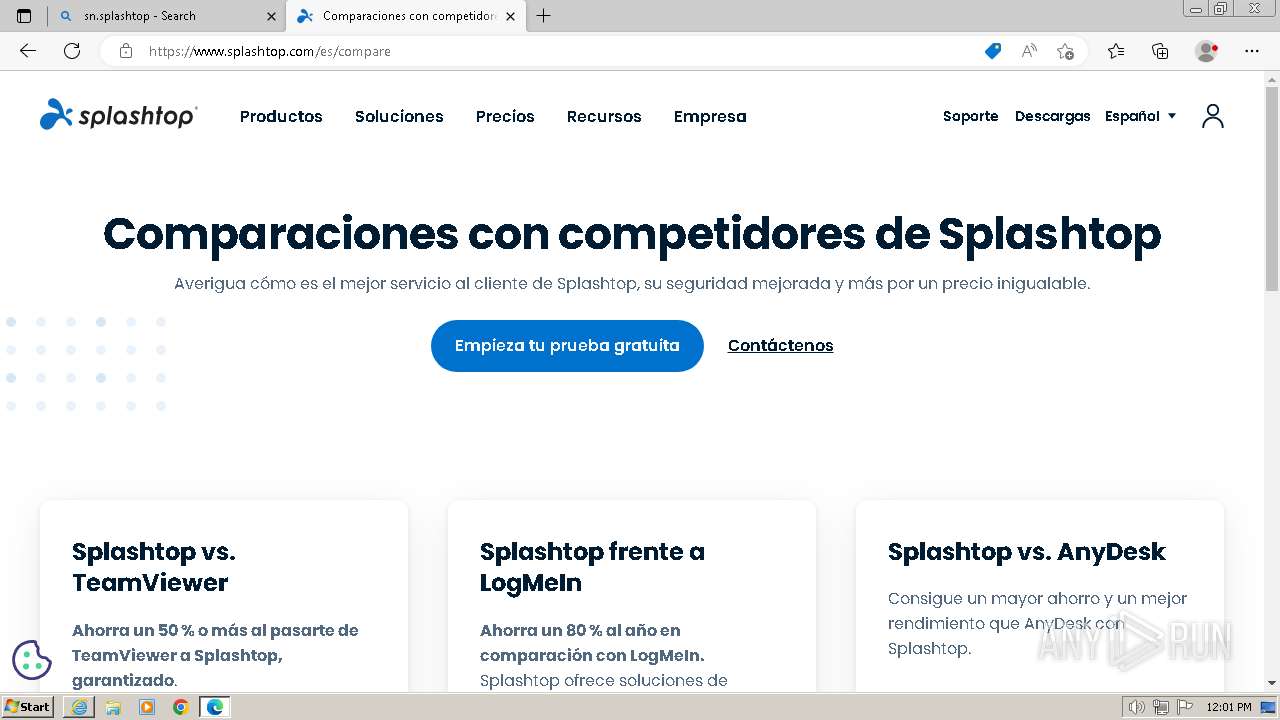Viewport: 1280px width, 720px height.
Task: Open the Edge settings and more menu
Action: 1252,51
